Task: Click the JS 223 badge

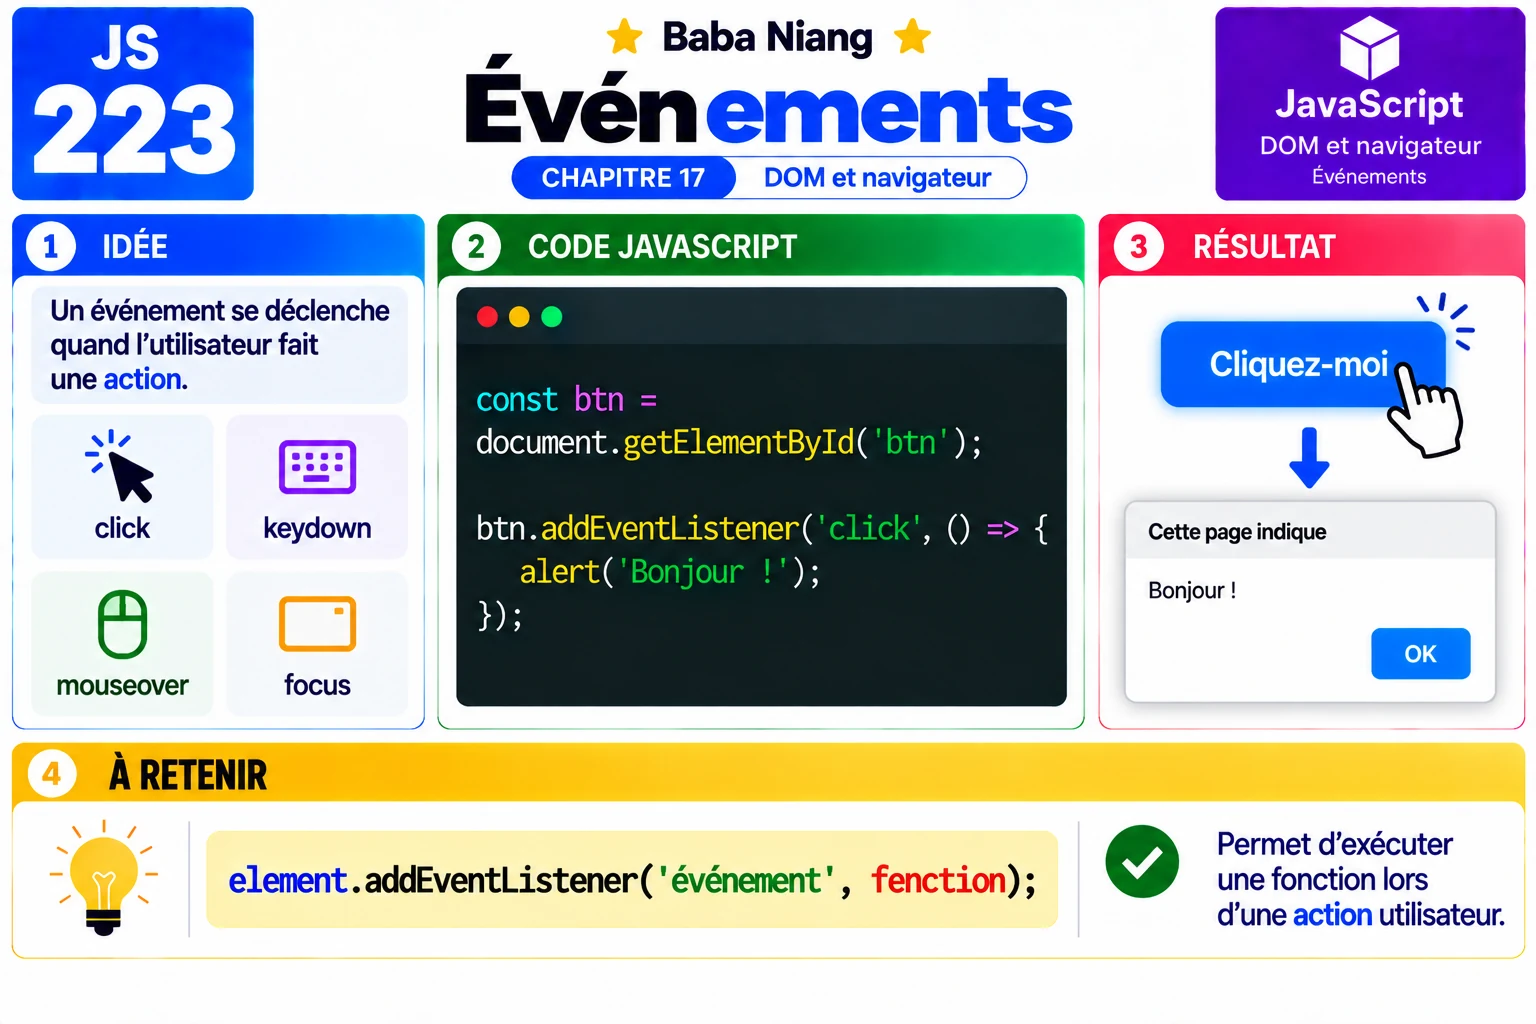Action: click(133, 104)
